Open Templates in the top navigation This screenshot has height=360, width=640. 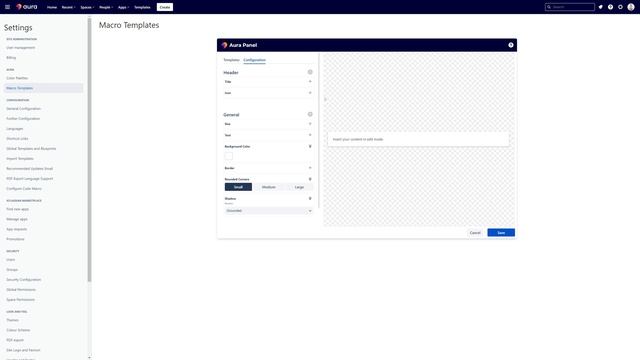[x=142, y=7]
